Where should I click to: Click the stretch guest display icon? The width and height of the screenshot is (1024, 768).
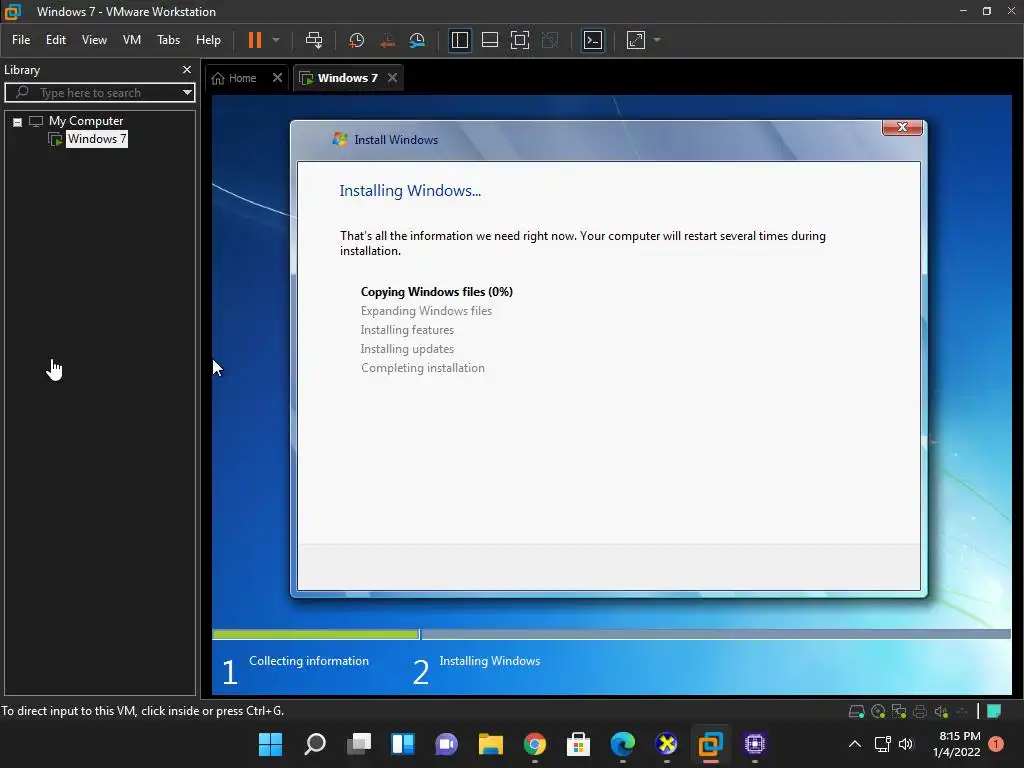[635, 40]
